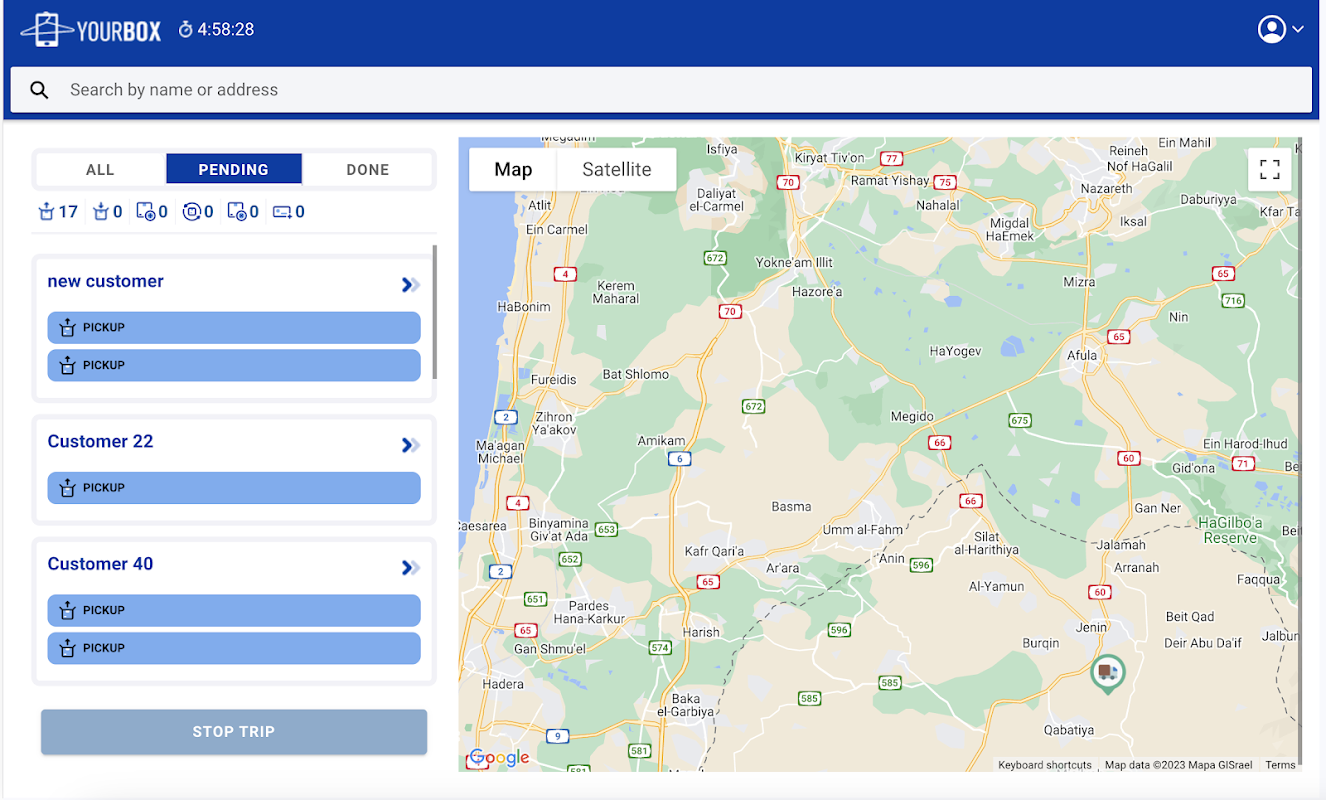Expand new customer card chevron

click(410, 285)
